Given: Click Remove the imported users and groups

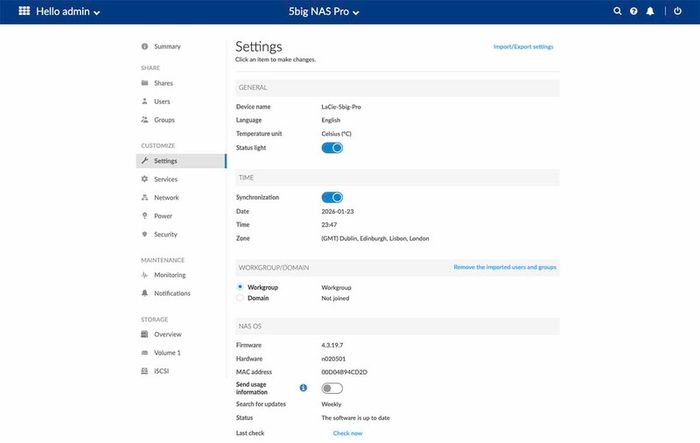Looking at the screenshot, I should pos(505,267).
